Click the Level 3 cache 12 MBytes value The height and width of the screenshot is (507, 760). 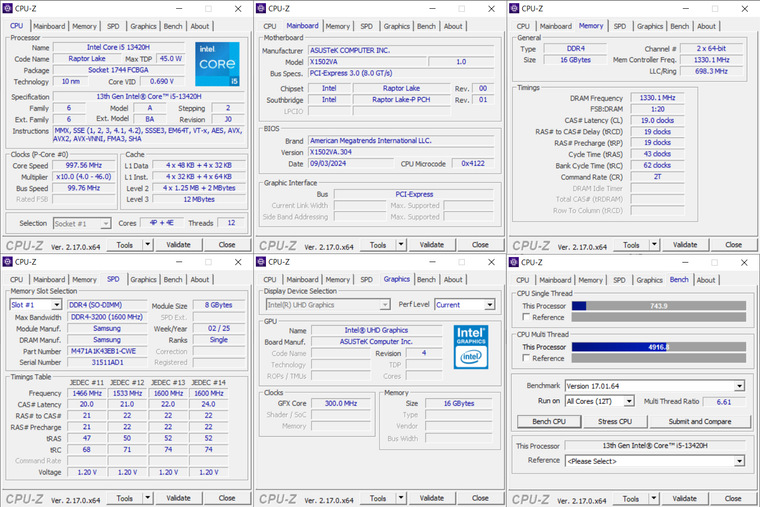coord(199,199)
